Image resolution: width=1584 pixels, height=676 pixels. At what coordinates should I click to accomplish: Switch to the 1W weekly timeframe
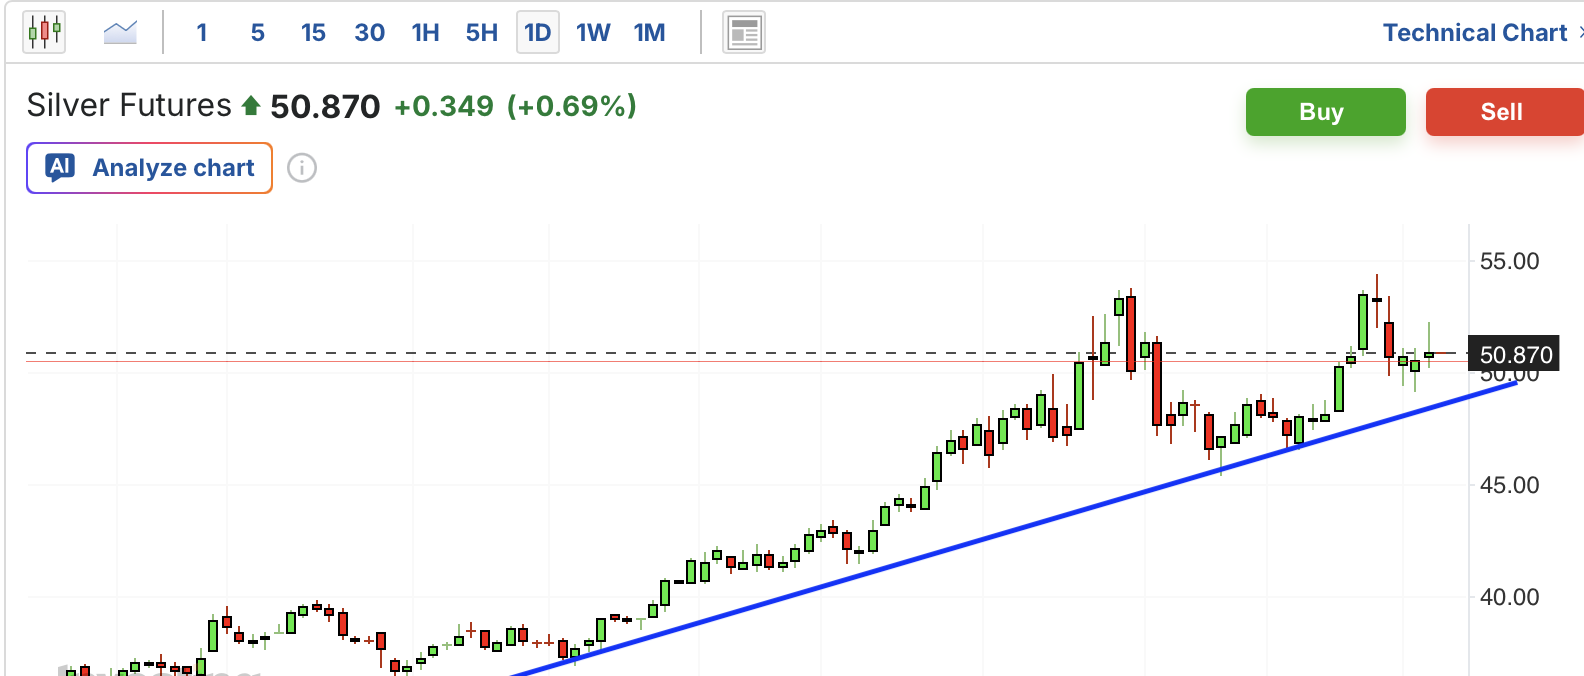click(593, 33)
